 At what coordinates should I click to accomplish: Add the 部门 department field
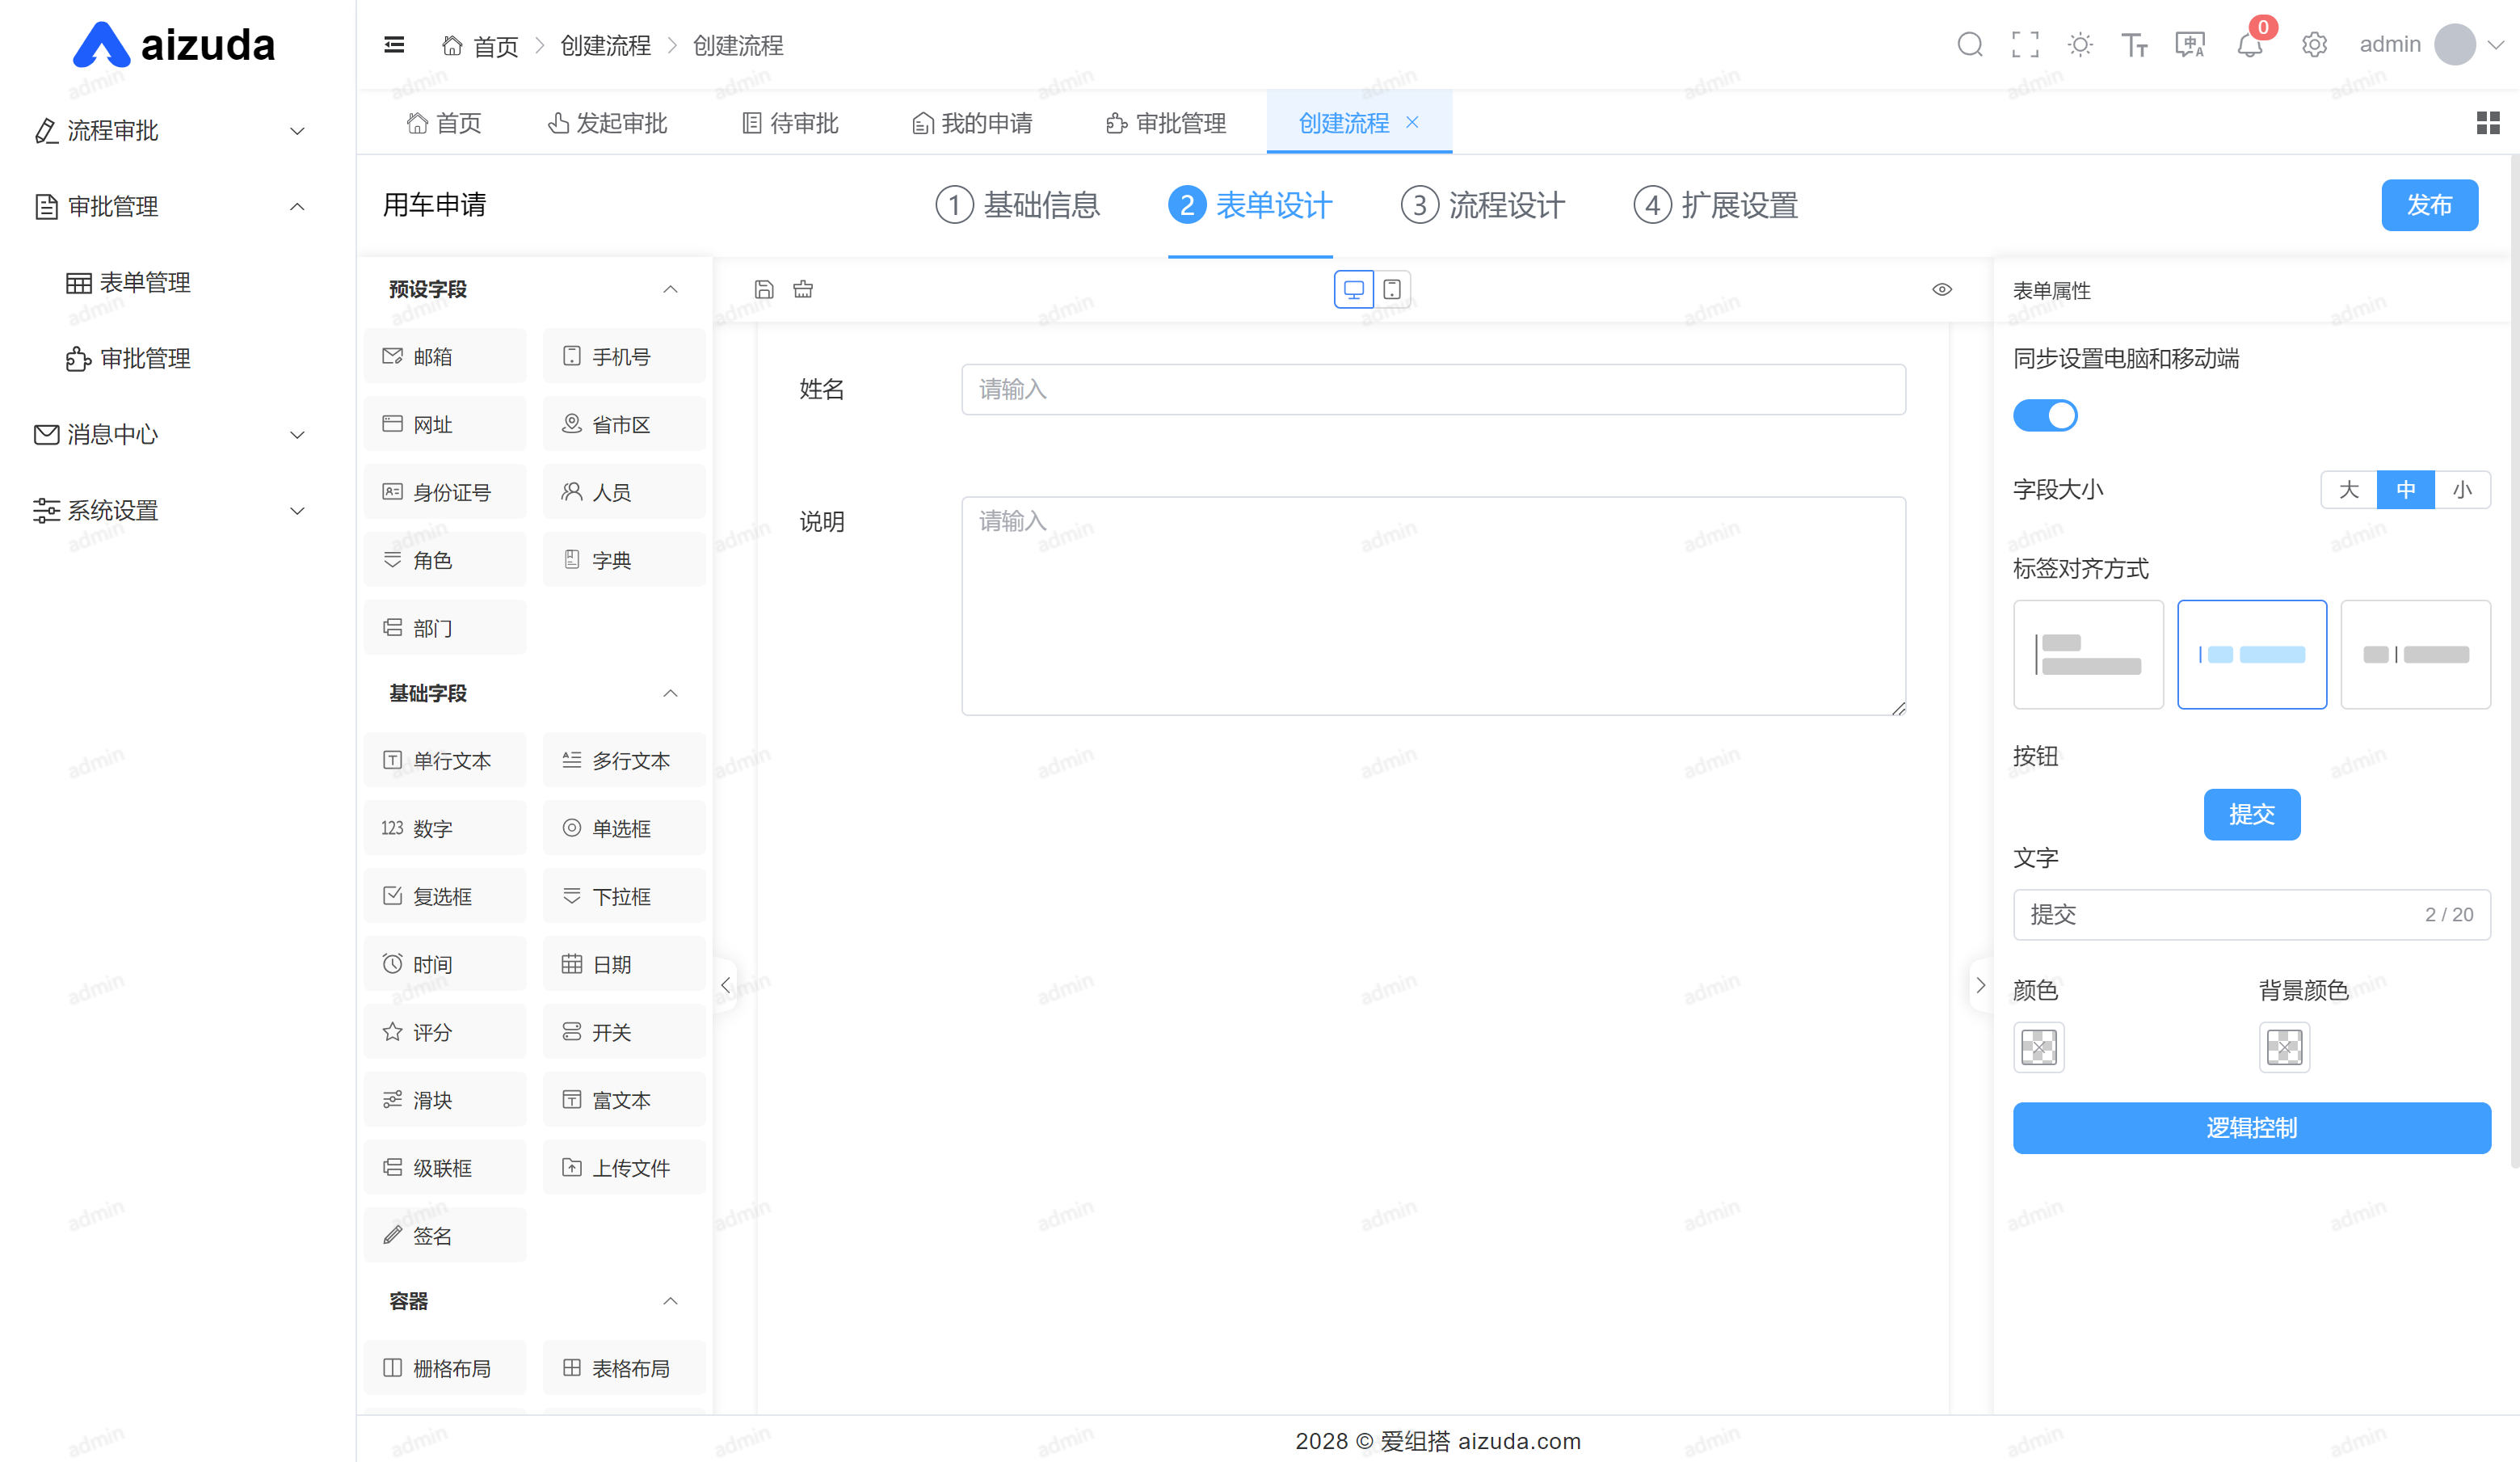445,628
